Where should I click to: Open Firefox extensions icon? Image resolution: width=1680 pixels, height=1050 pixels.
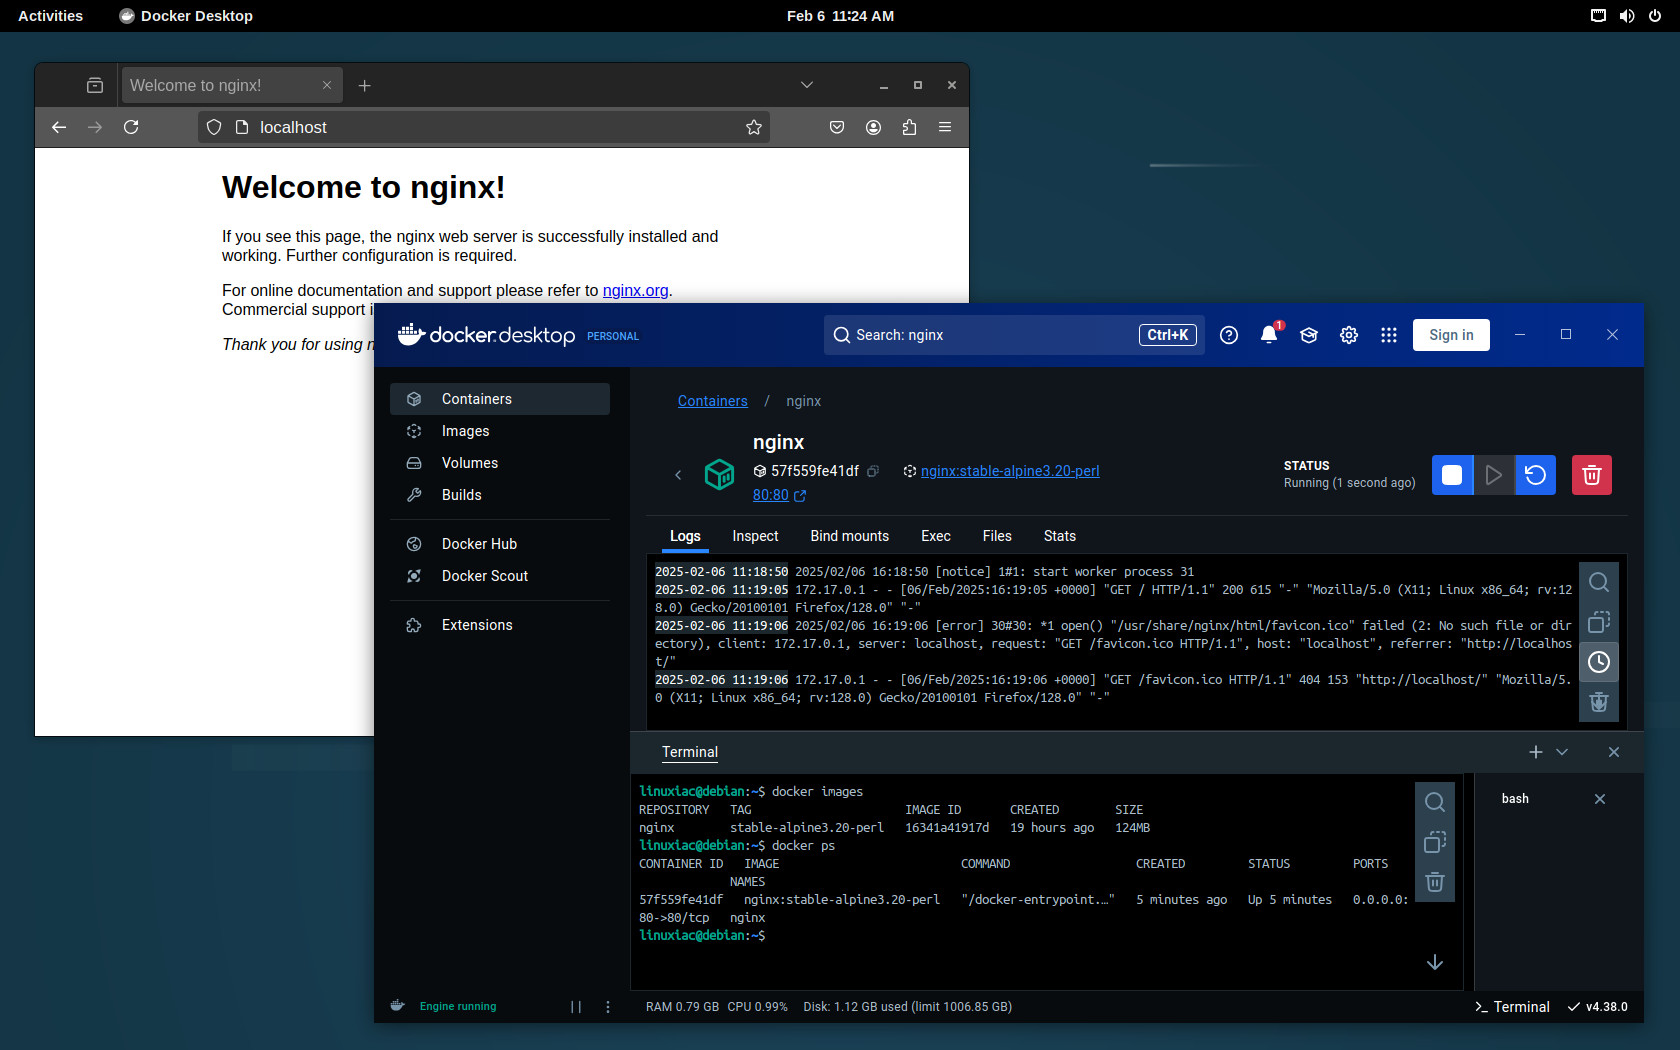[909, 127]
